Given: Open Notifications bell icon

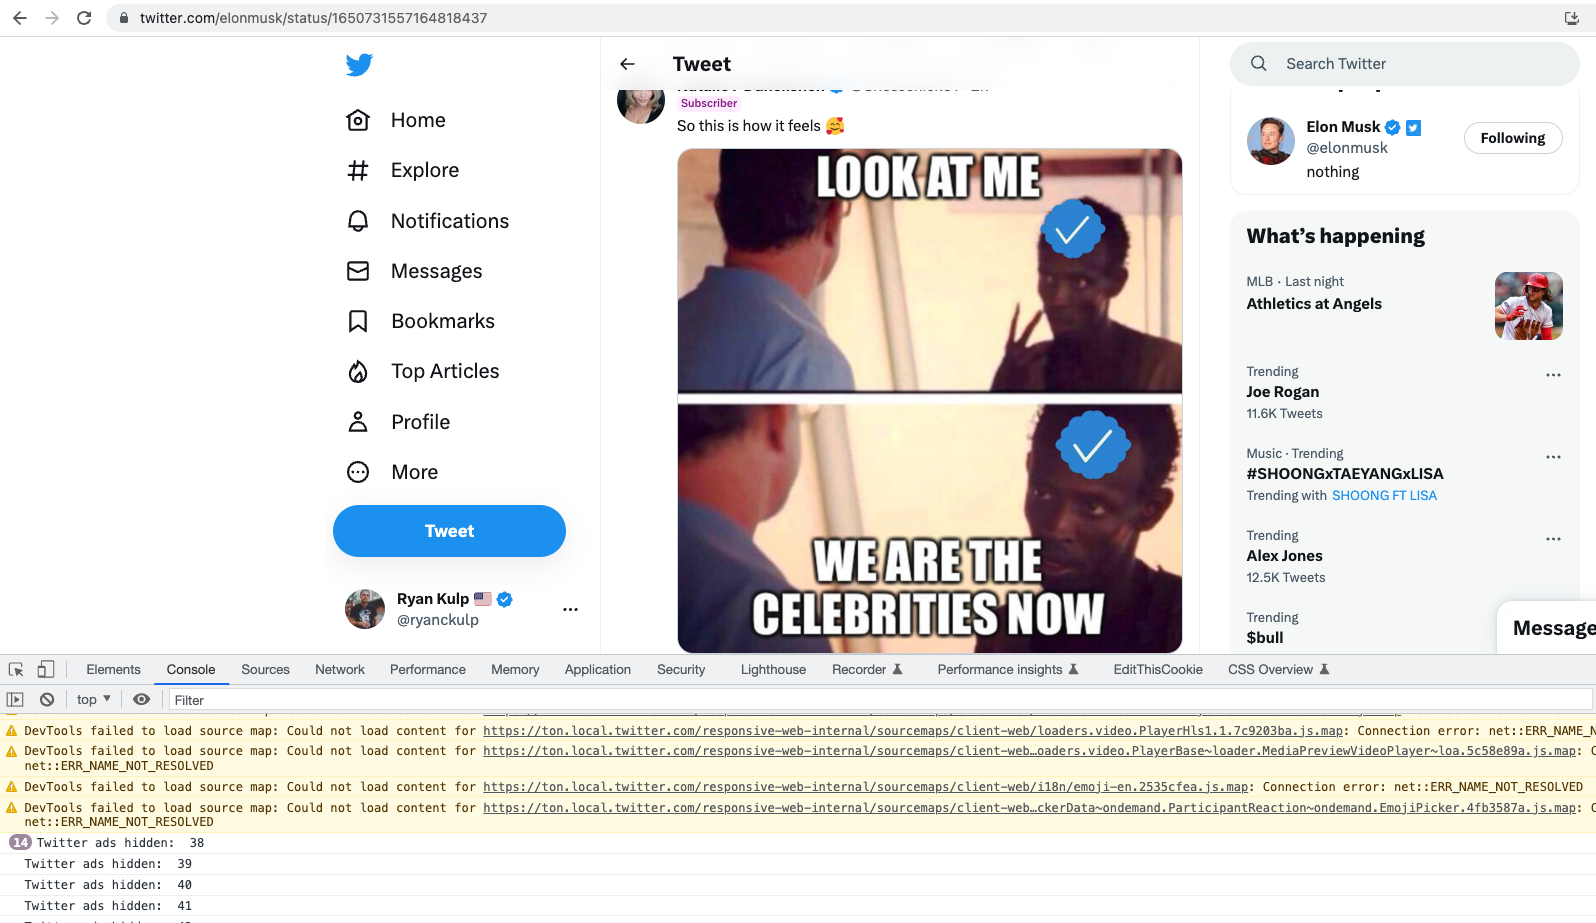Looking at the screenshot, I should (359, 221).
